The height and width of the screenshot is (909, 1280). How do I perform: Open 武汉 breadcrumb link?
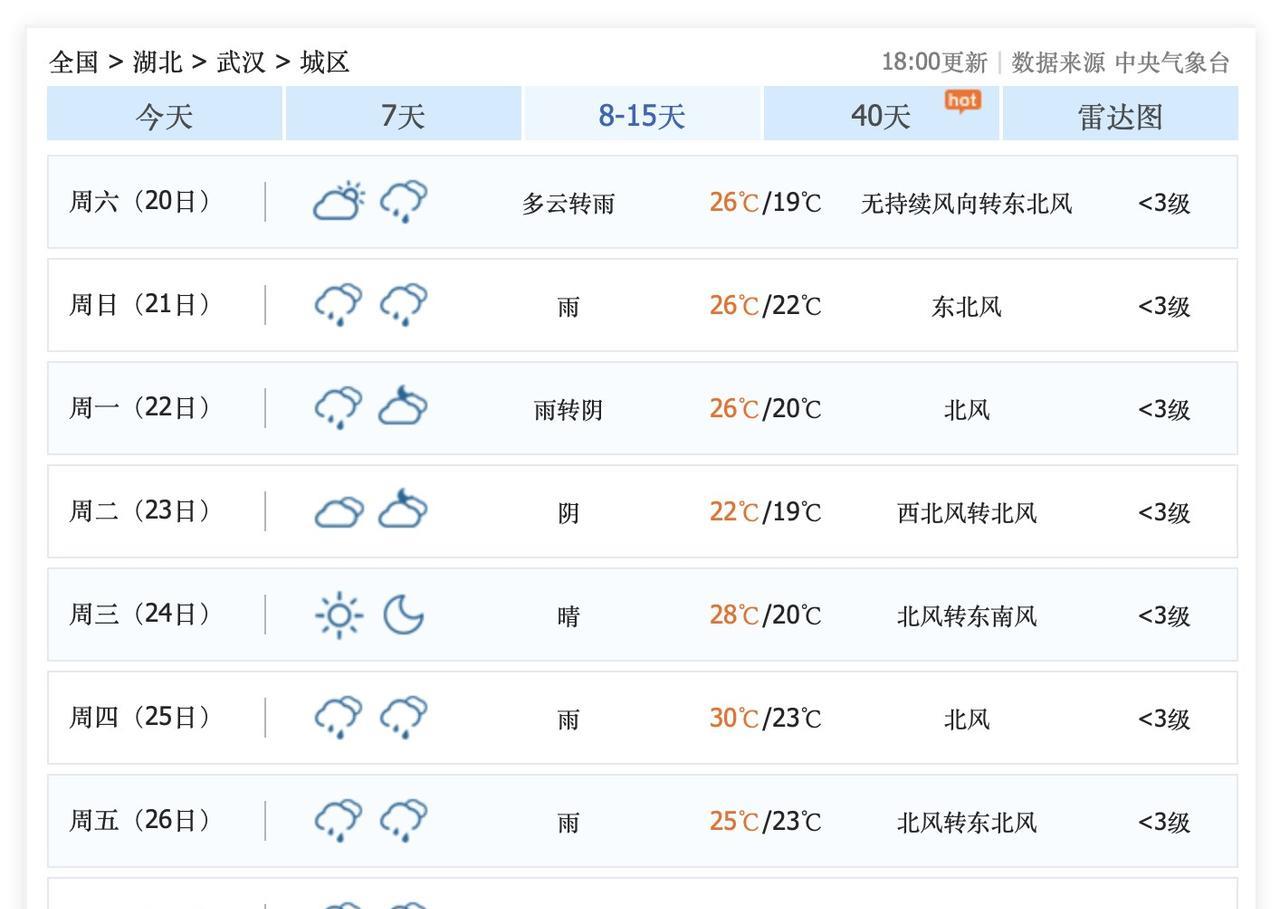click(x=242, y=62)
